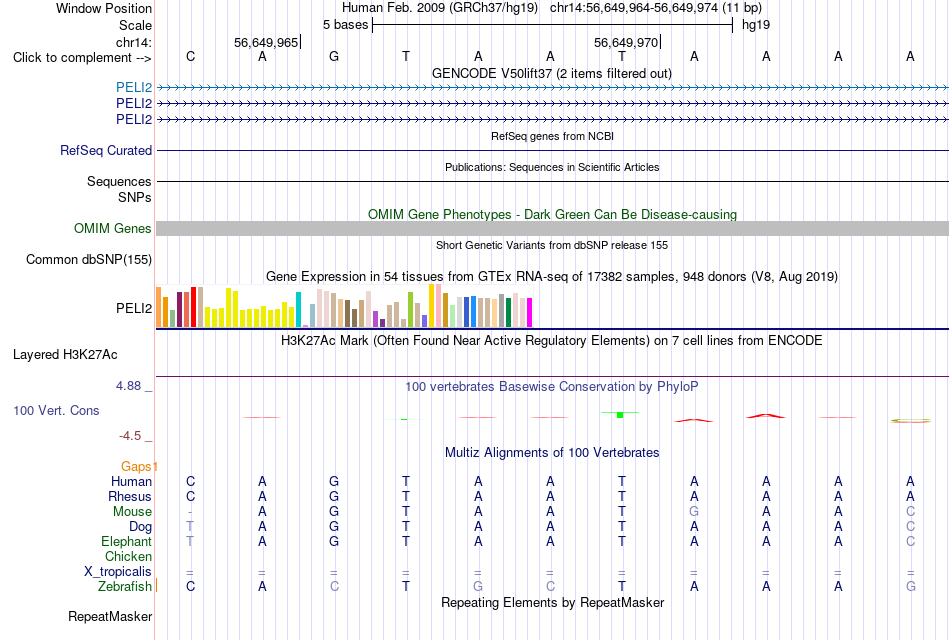Click base C in the complement sequence row
Viewport: 950px width, 640px height.
[190, 56]
